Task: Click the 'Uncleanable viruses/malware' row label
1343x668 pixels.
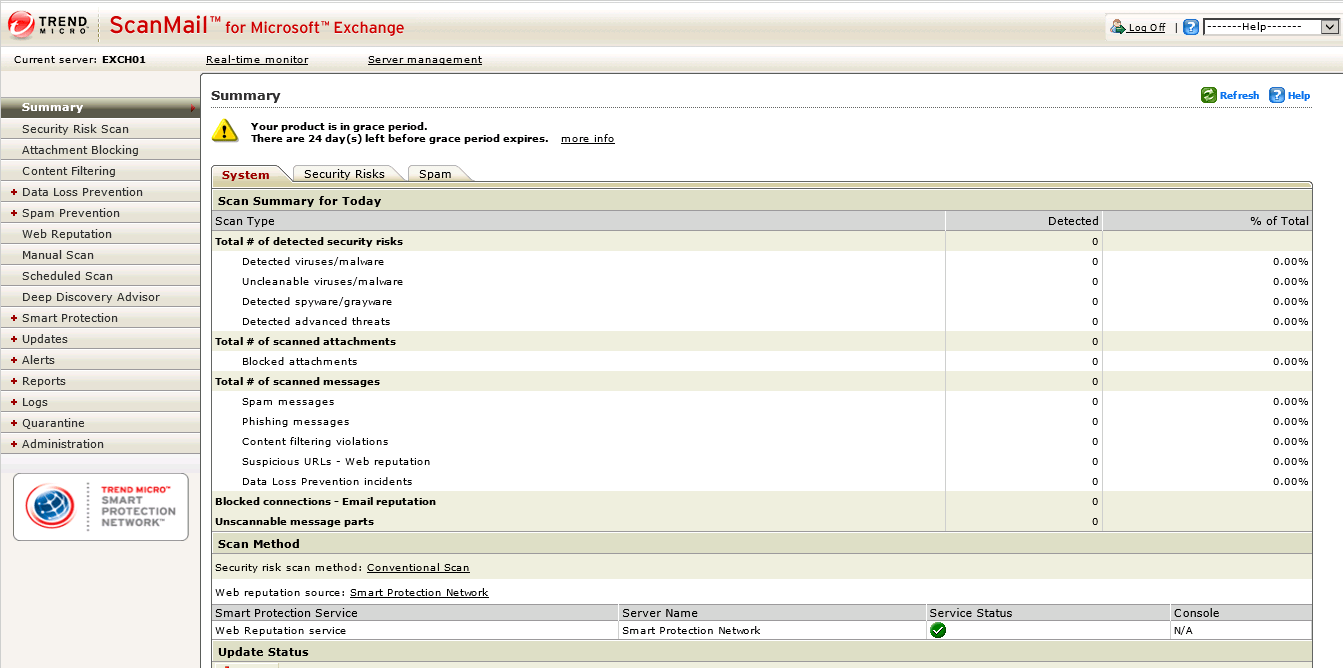Action: tap(323, 282)
